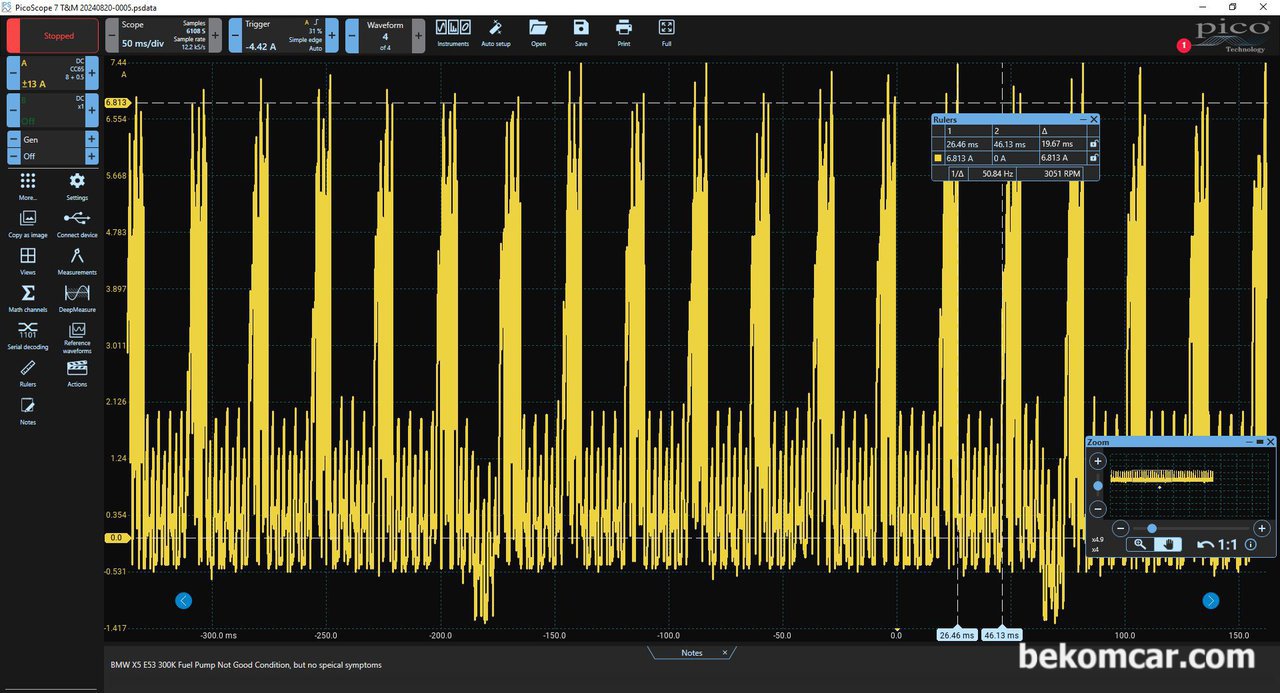Image resolution: width=1280 pixels, height=693 pixels.
Task: Decrease channel A range with minus
Action: point(13,72)
